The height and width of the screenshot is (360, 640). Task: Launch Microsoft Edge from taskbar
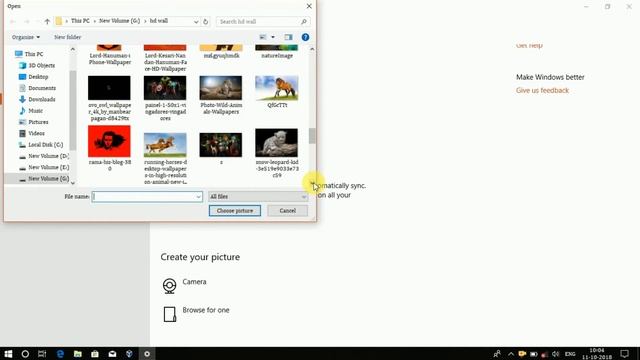click(60, 354)
